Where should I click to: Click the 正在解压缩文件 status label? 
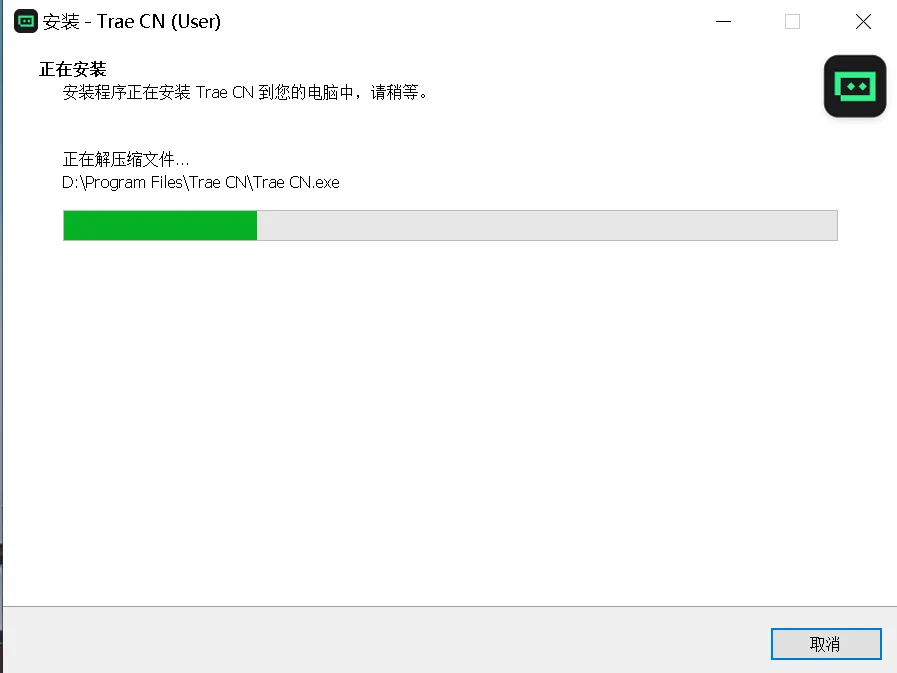(x=125, y=159)
